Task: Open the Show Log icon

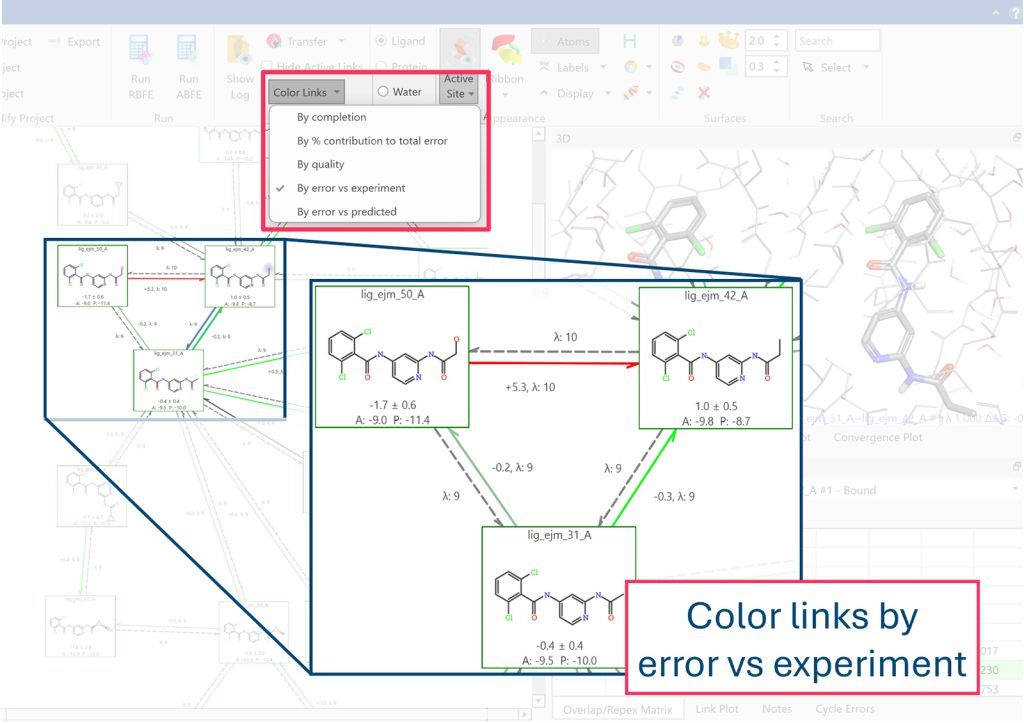Action: click(x=238, y=51)
